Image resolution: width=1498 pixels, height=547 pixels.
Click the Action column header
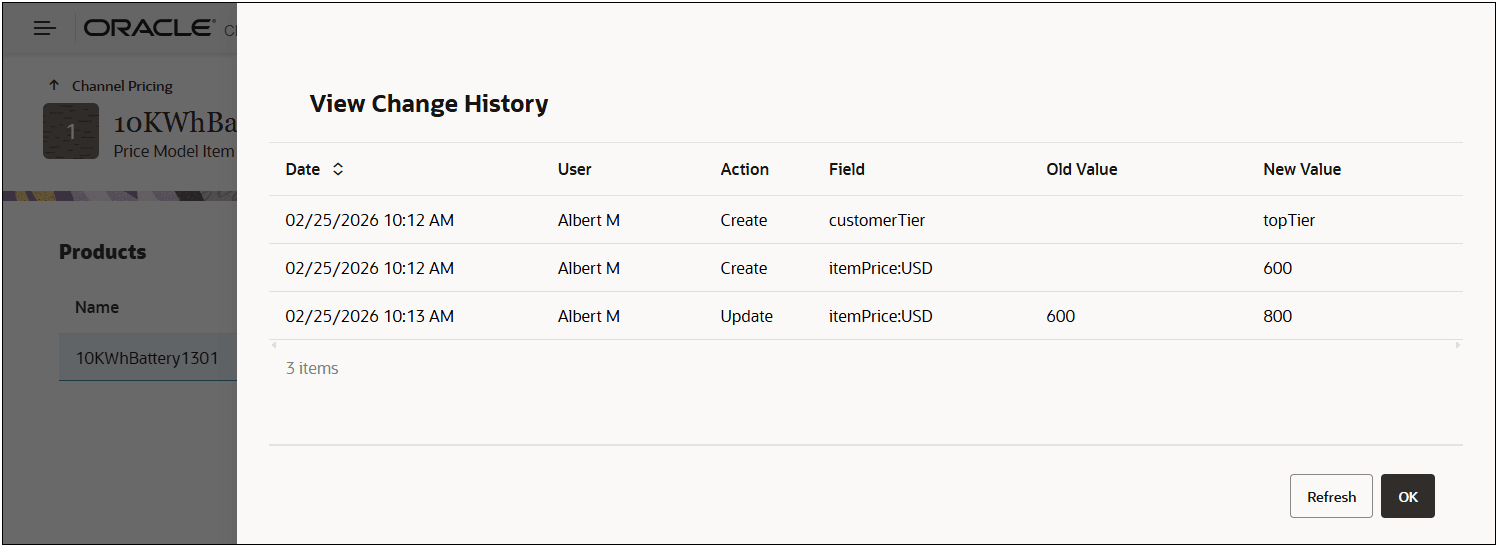(744, 170)
